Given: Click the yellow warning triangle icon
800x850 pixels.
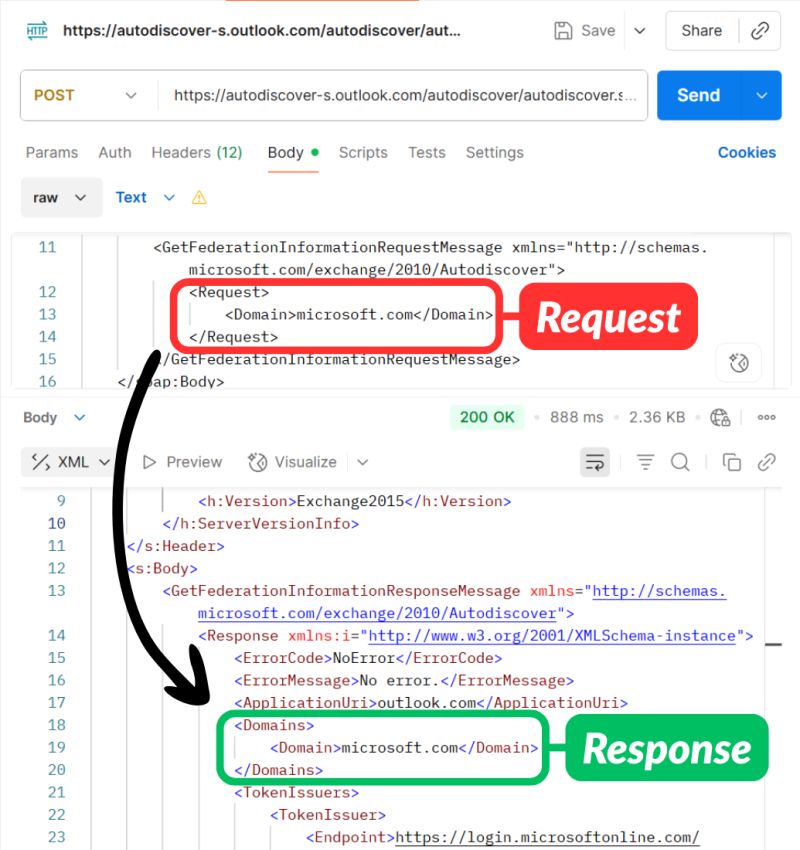Looking at the screenshot, I should click(x=199, y=198).
